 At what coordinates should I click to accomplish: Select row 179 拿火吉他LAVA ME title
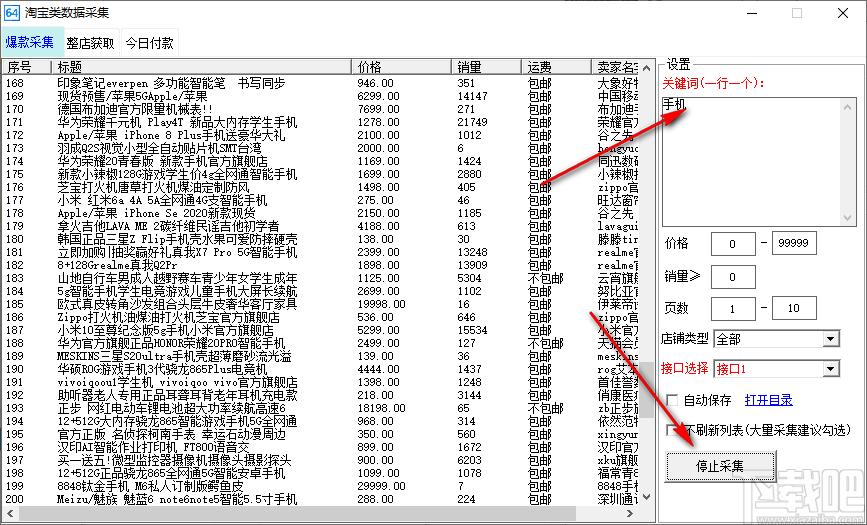[x=168, y=226]
